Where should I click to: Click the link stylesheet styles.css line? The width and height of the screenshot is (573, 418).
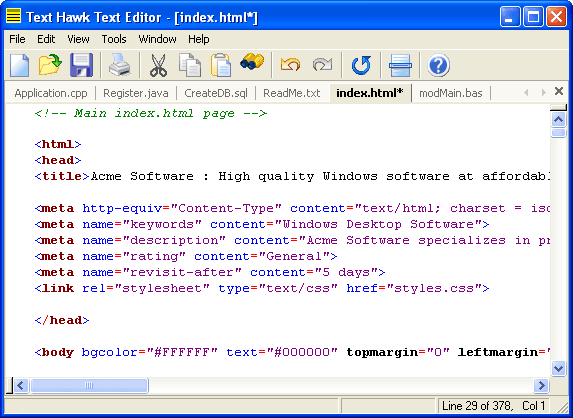point(262,289)
